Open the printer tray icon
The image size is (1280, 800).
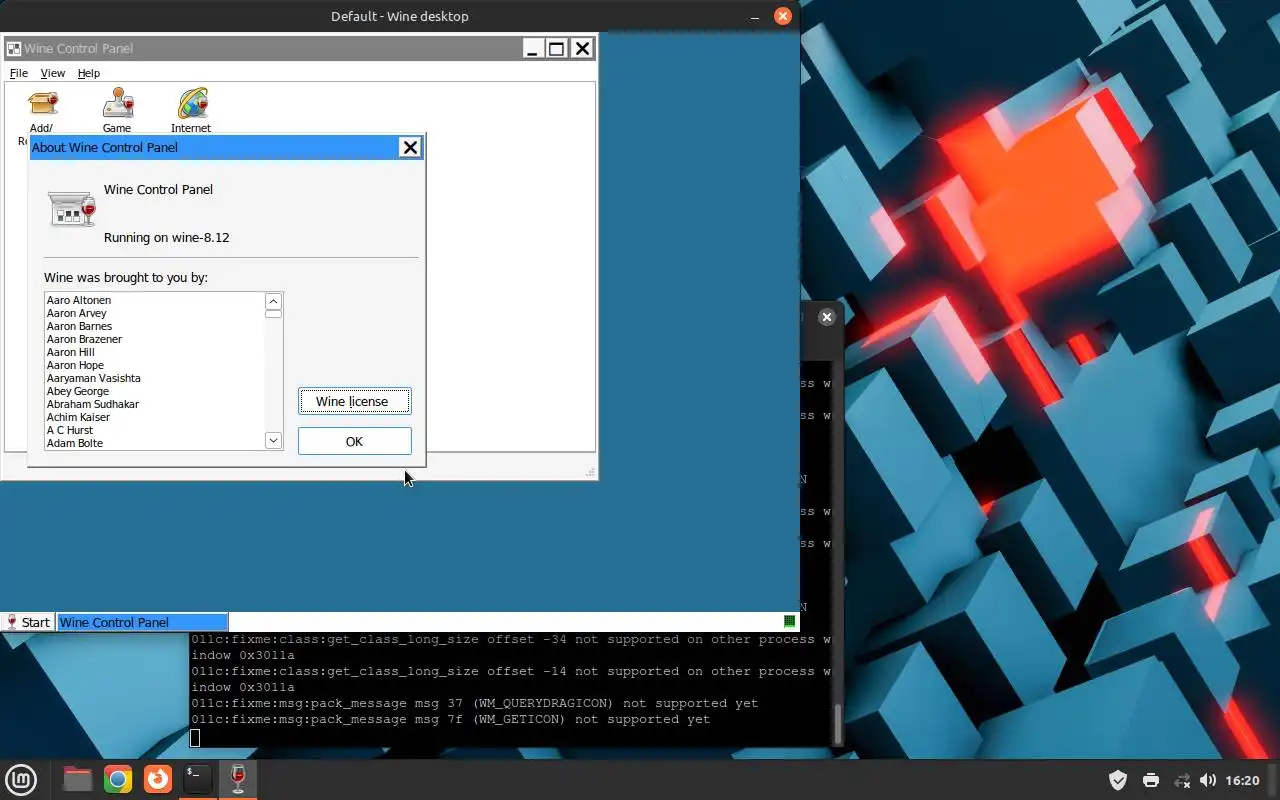tap(1150, 780)
